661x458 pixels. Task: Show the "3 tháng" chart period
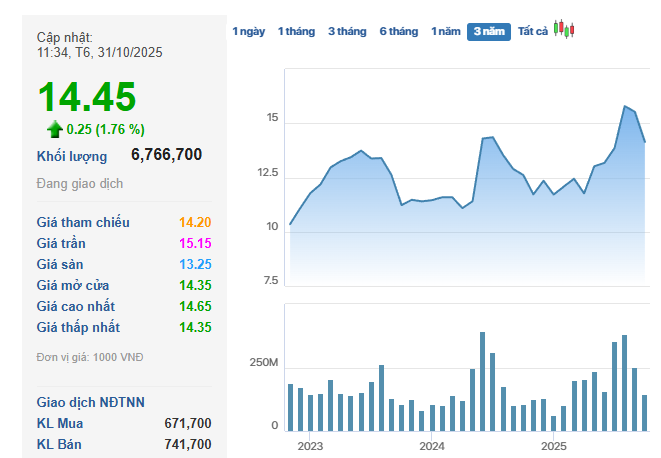(x=347, y=32)
